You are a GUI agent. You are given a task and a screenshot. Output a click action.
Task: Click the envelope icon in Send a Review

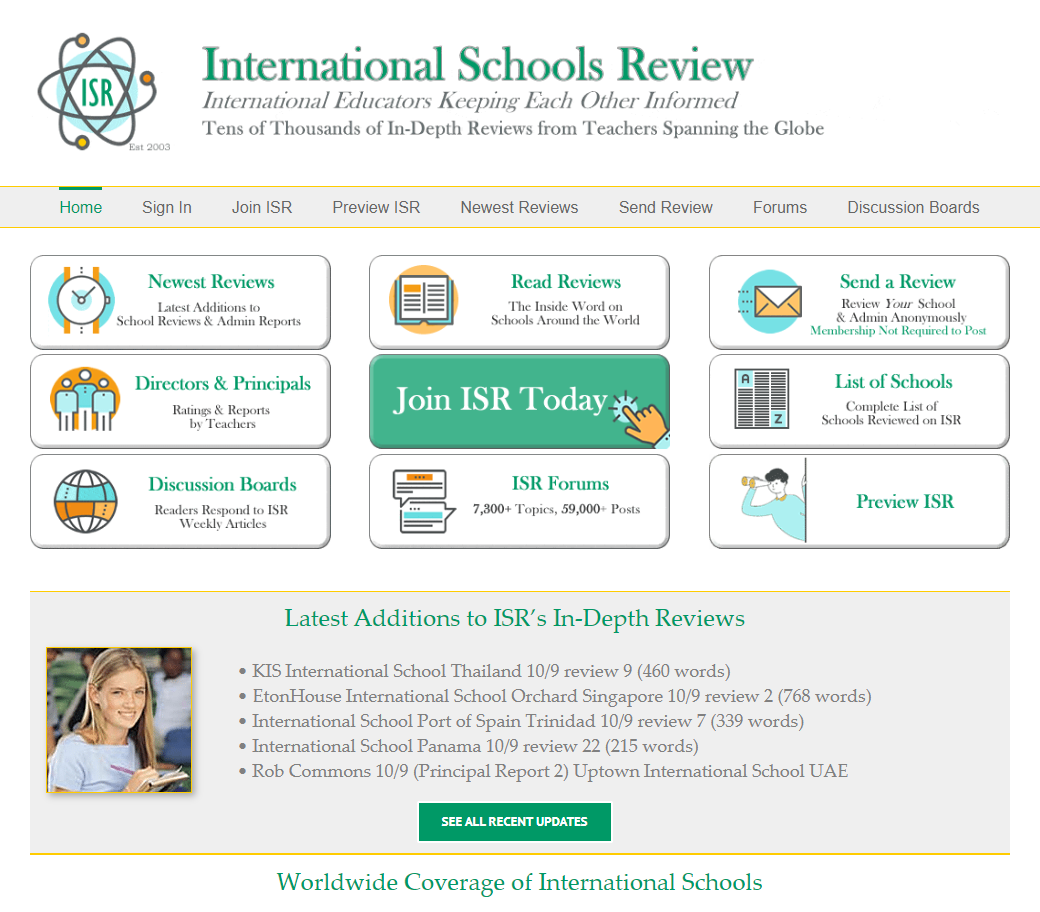click(770, 301)
